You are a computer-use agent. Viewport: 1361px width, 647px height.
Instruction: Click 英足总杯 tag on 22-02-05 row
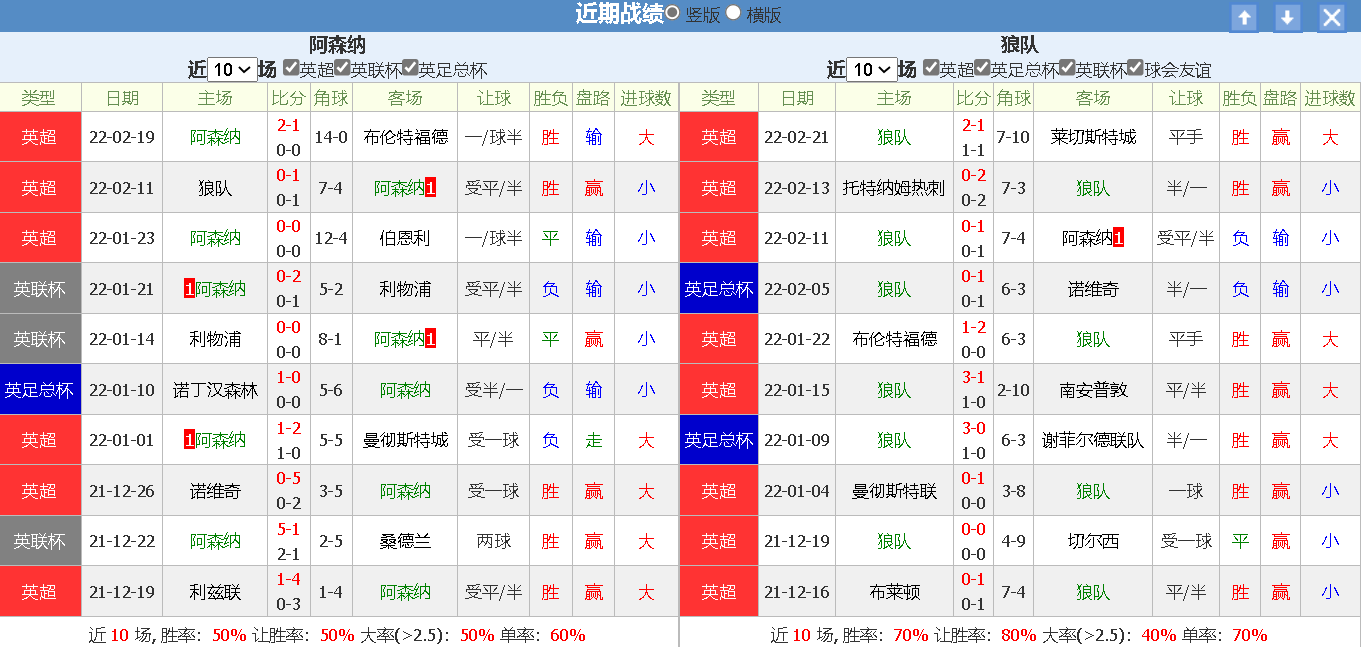[718, 289]
